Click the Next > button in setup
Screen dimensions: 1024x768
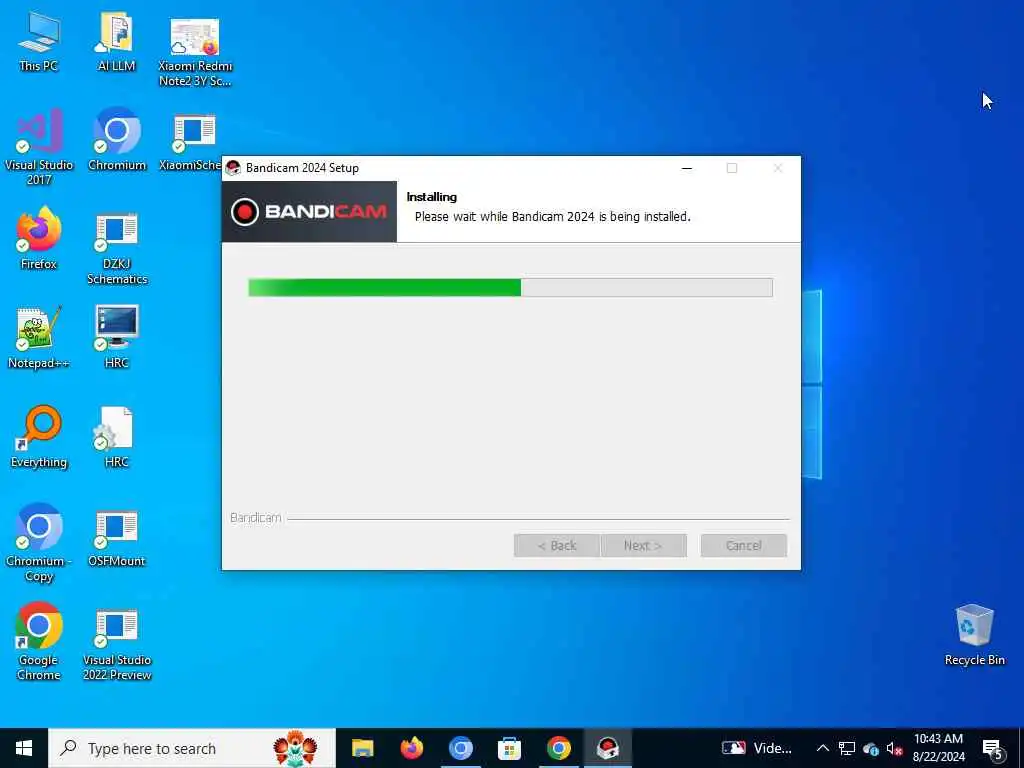click(643, 545)
